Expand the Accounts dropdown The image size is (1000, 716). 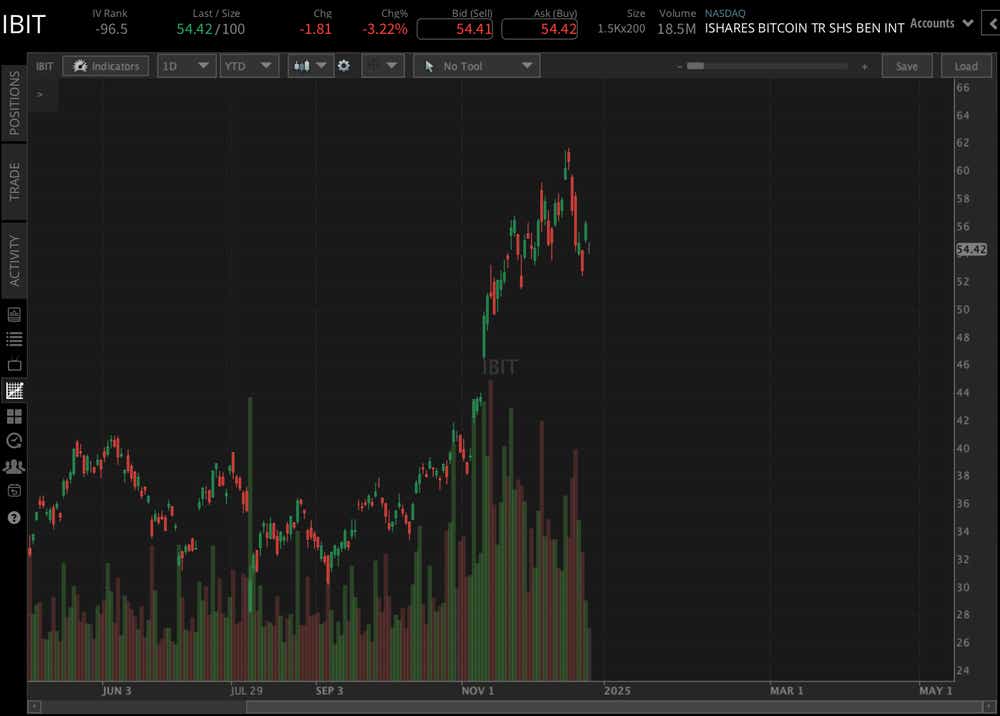pyautogui.click(x=939, y=22)
